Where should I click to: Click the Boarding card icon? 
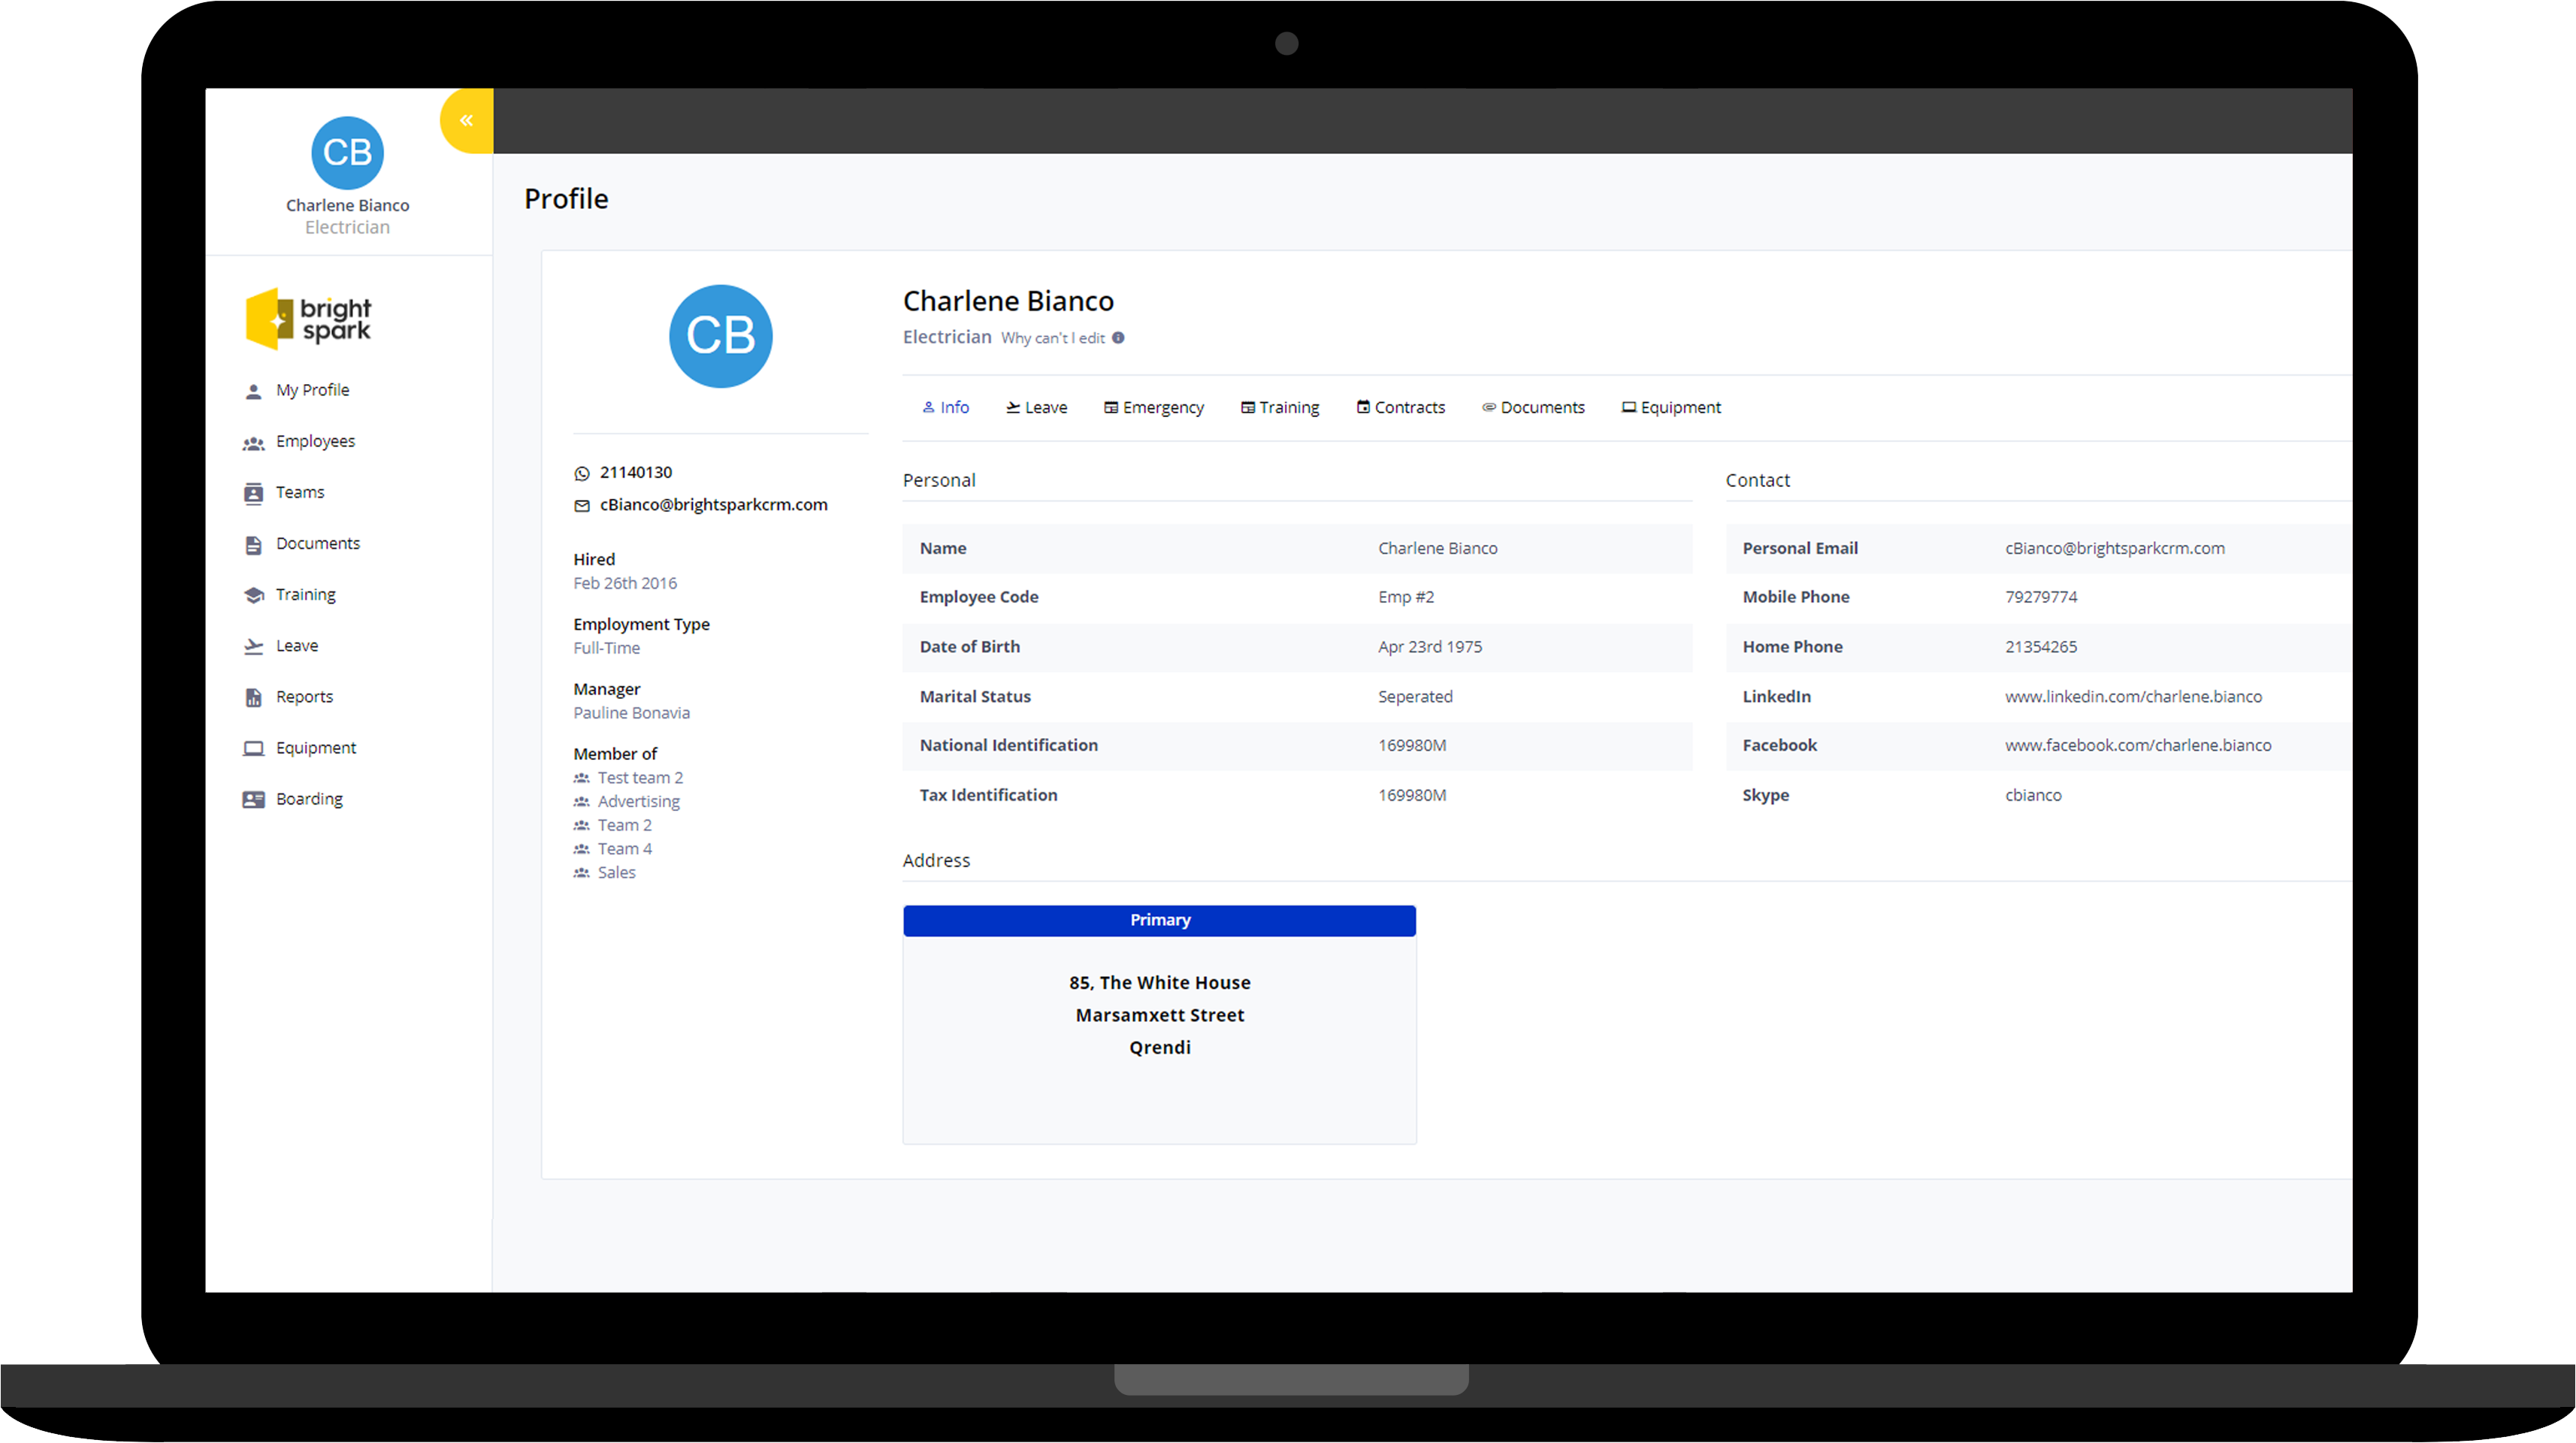253,799
